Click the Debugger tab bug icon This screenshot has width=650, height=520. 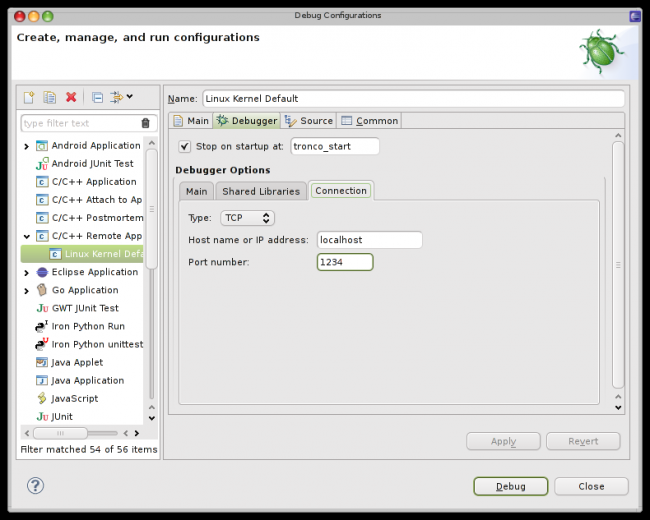[222, 120]
